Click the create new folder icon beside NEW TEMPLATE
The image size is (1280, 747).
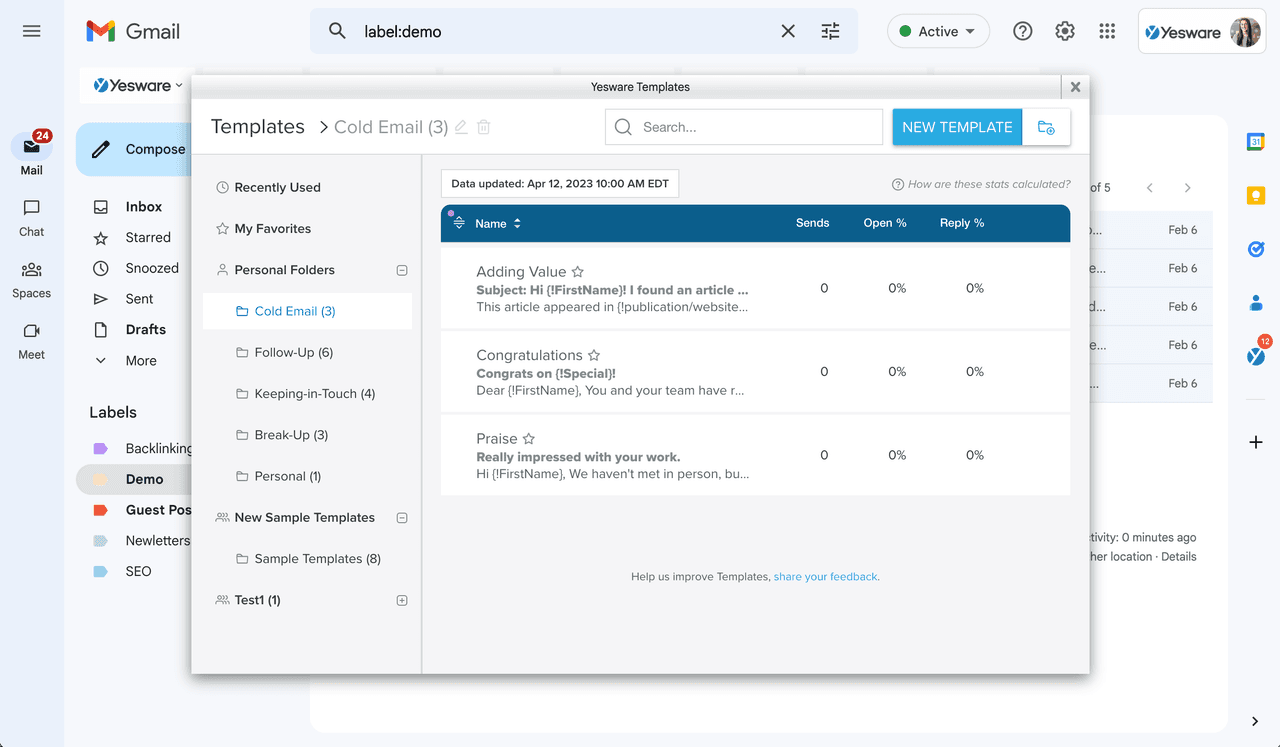click(1046, 127)
